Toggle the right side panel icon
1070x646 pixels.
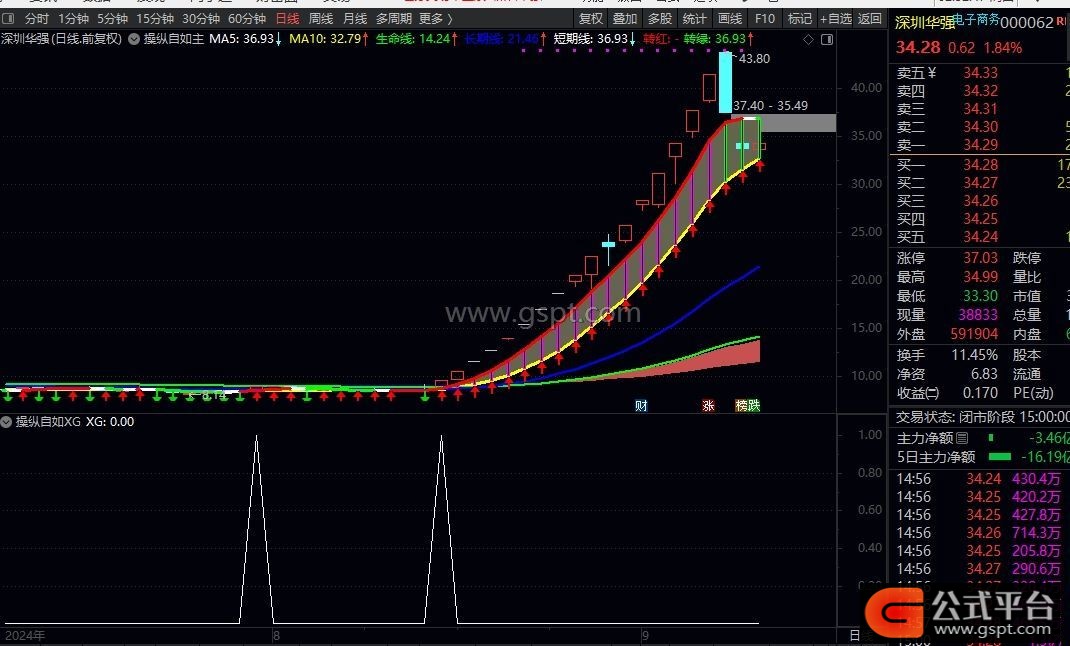(x=826, y=40)
